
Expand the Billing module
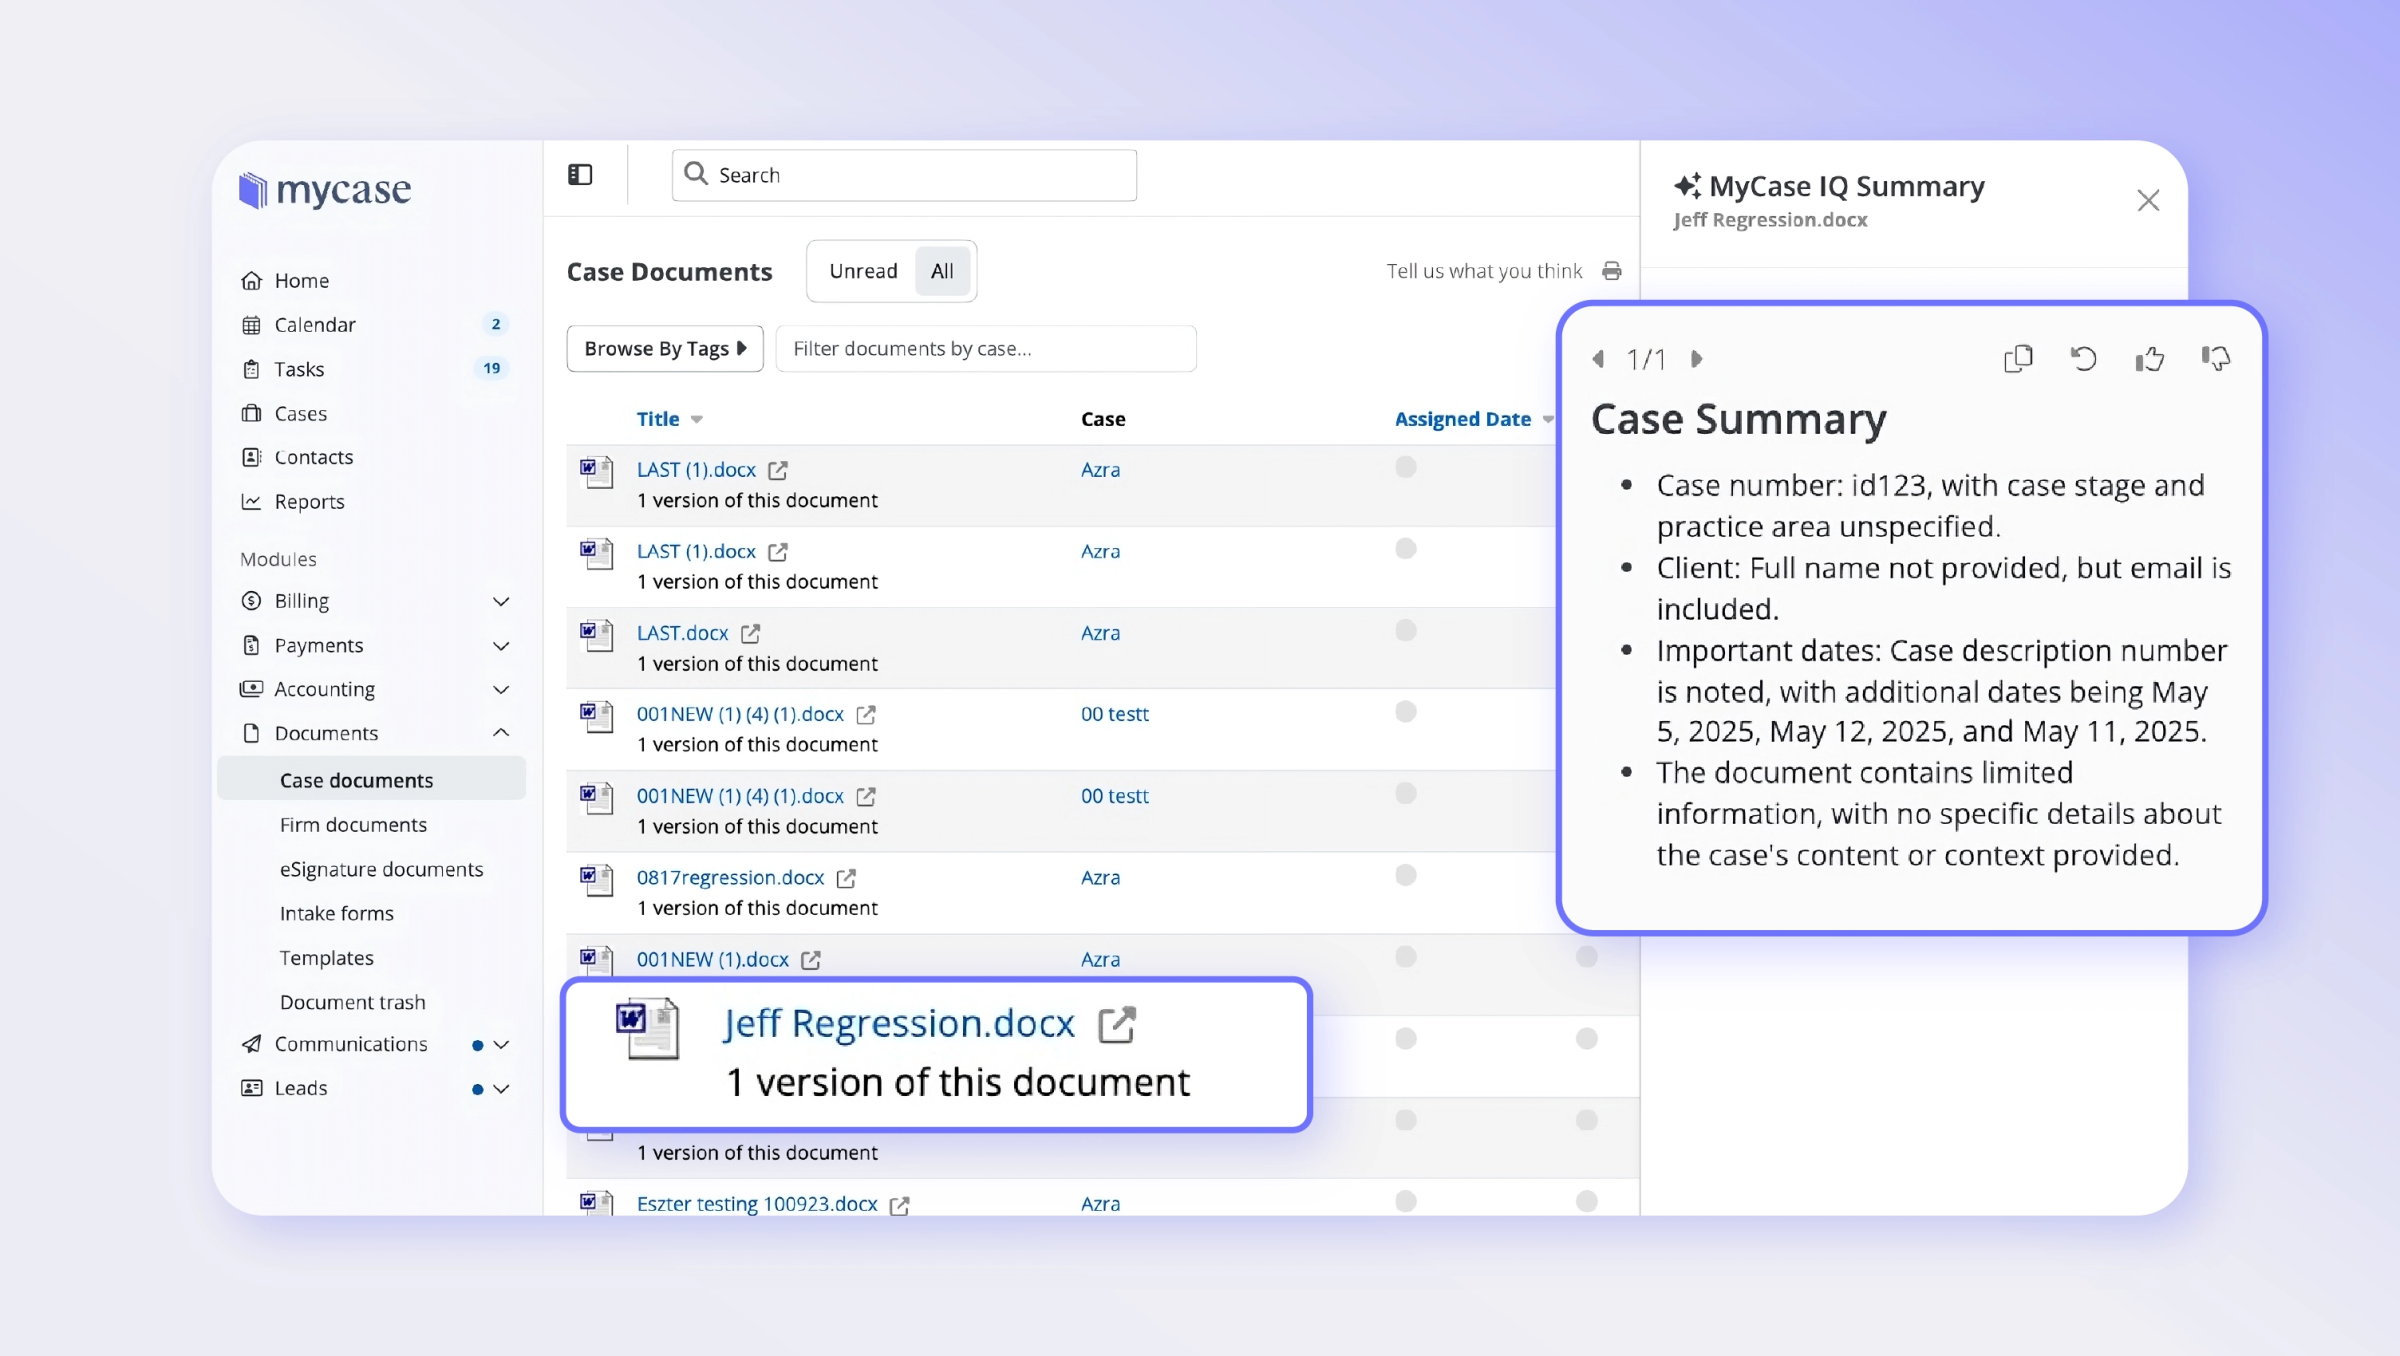500,601
